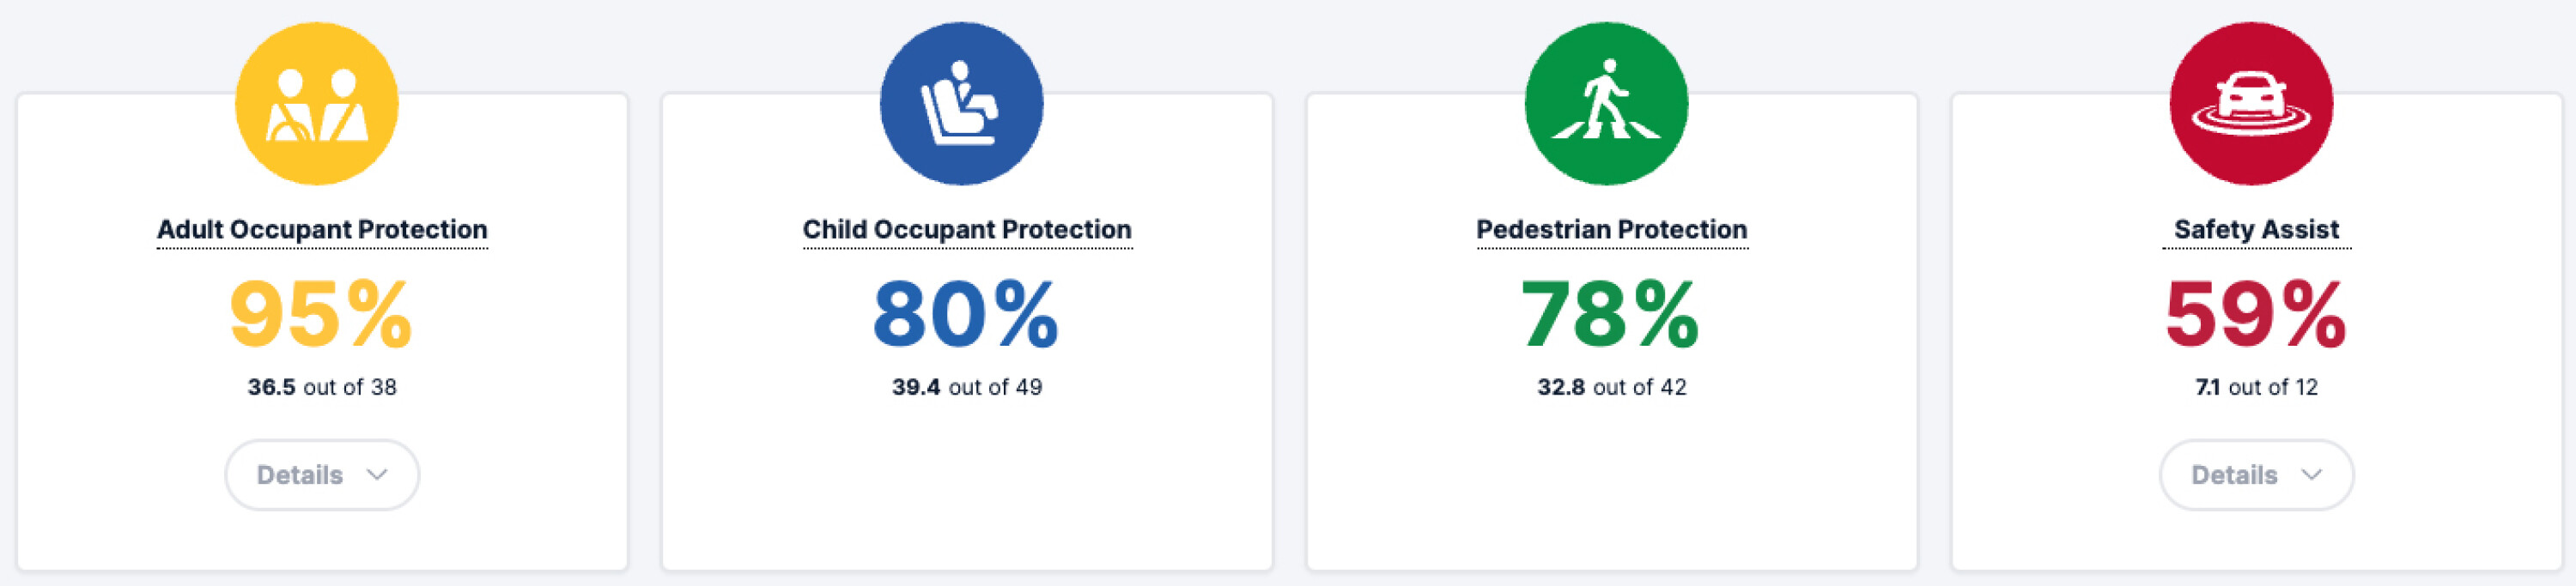Expand Details under Safety Assist
The image size is (2576, 586).
2256,475
